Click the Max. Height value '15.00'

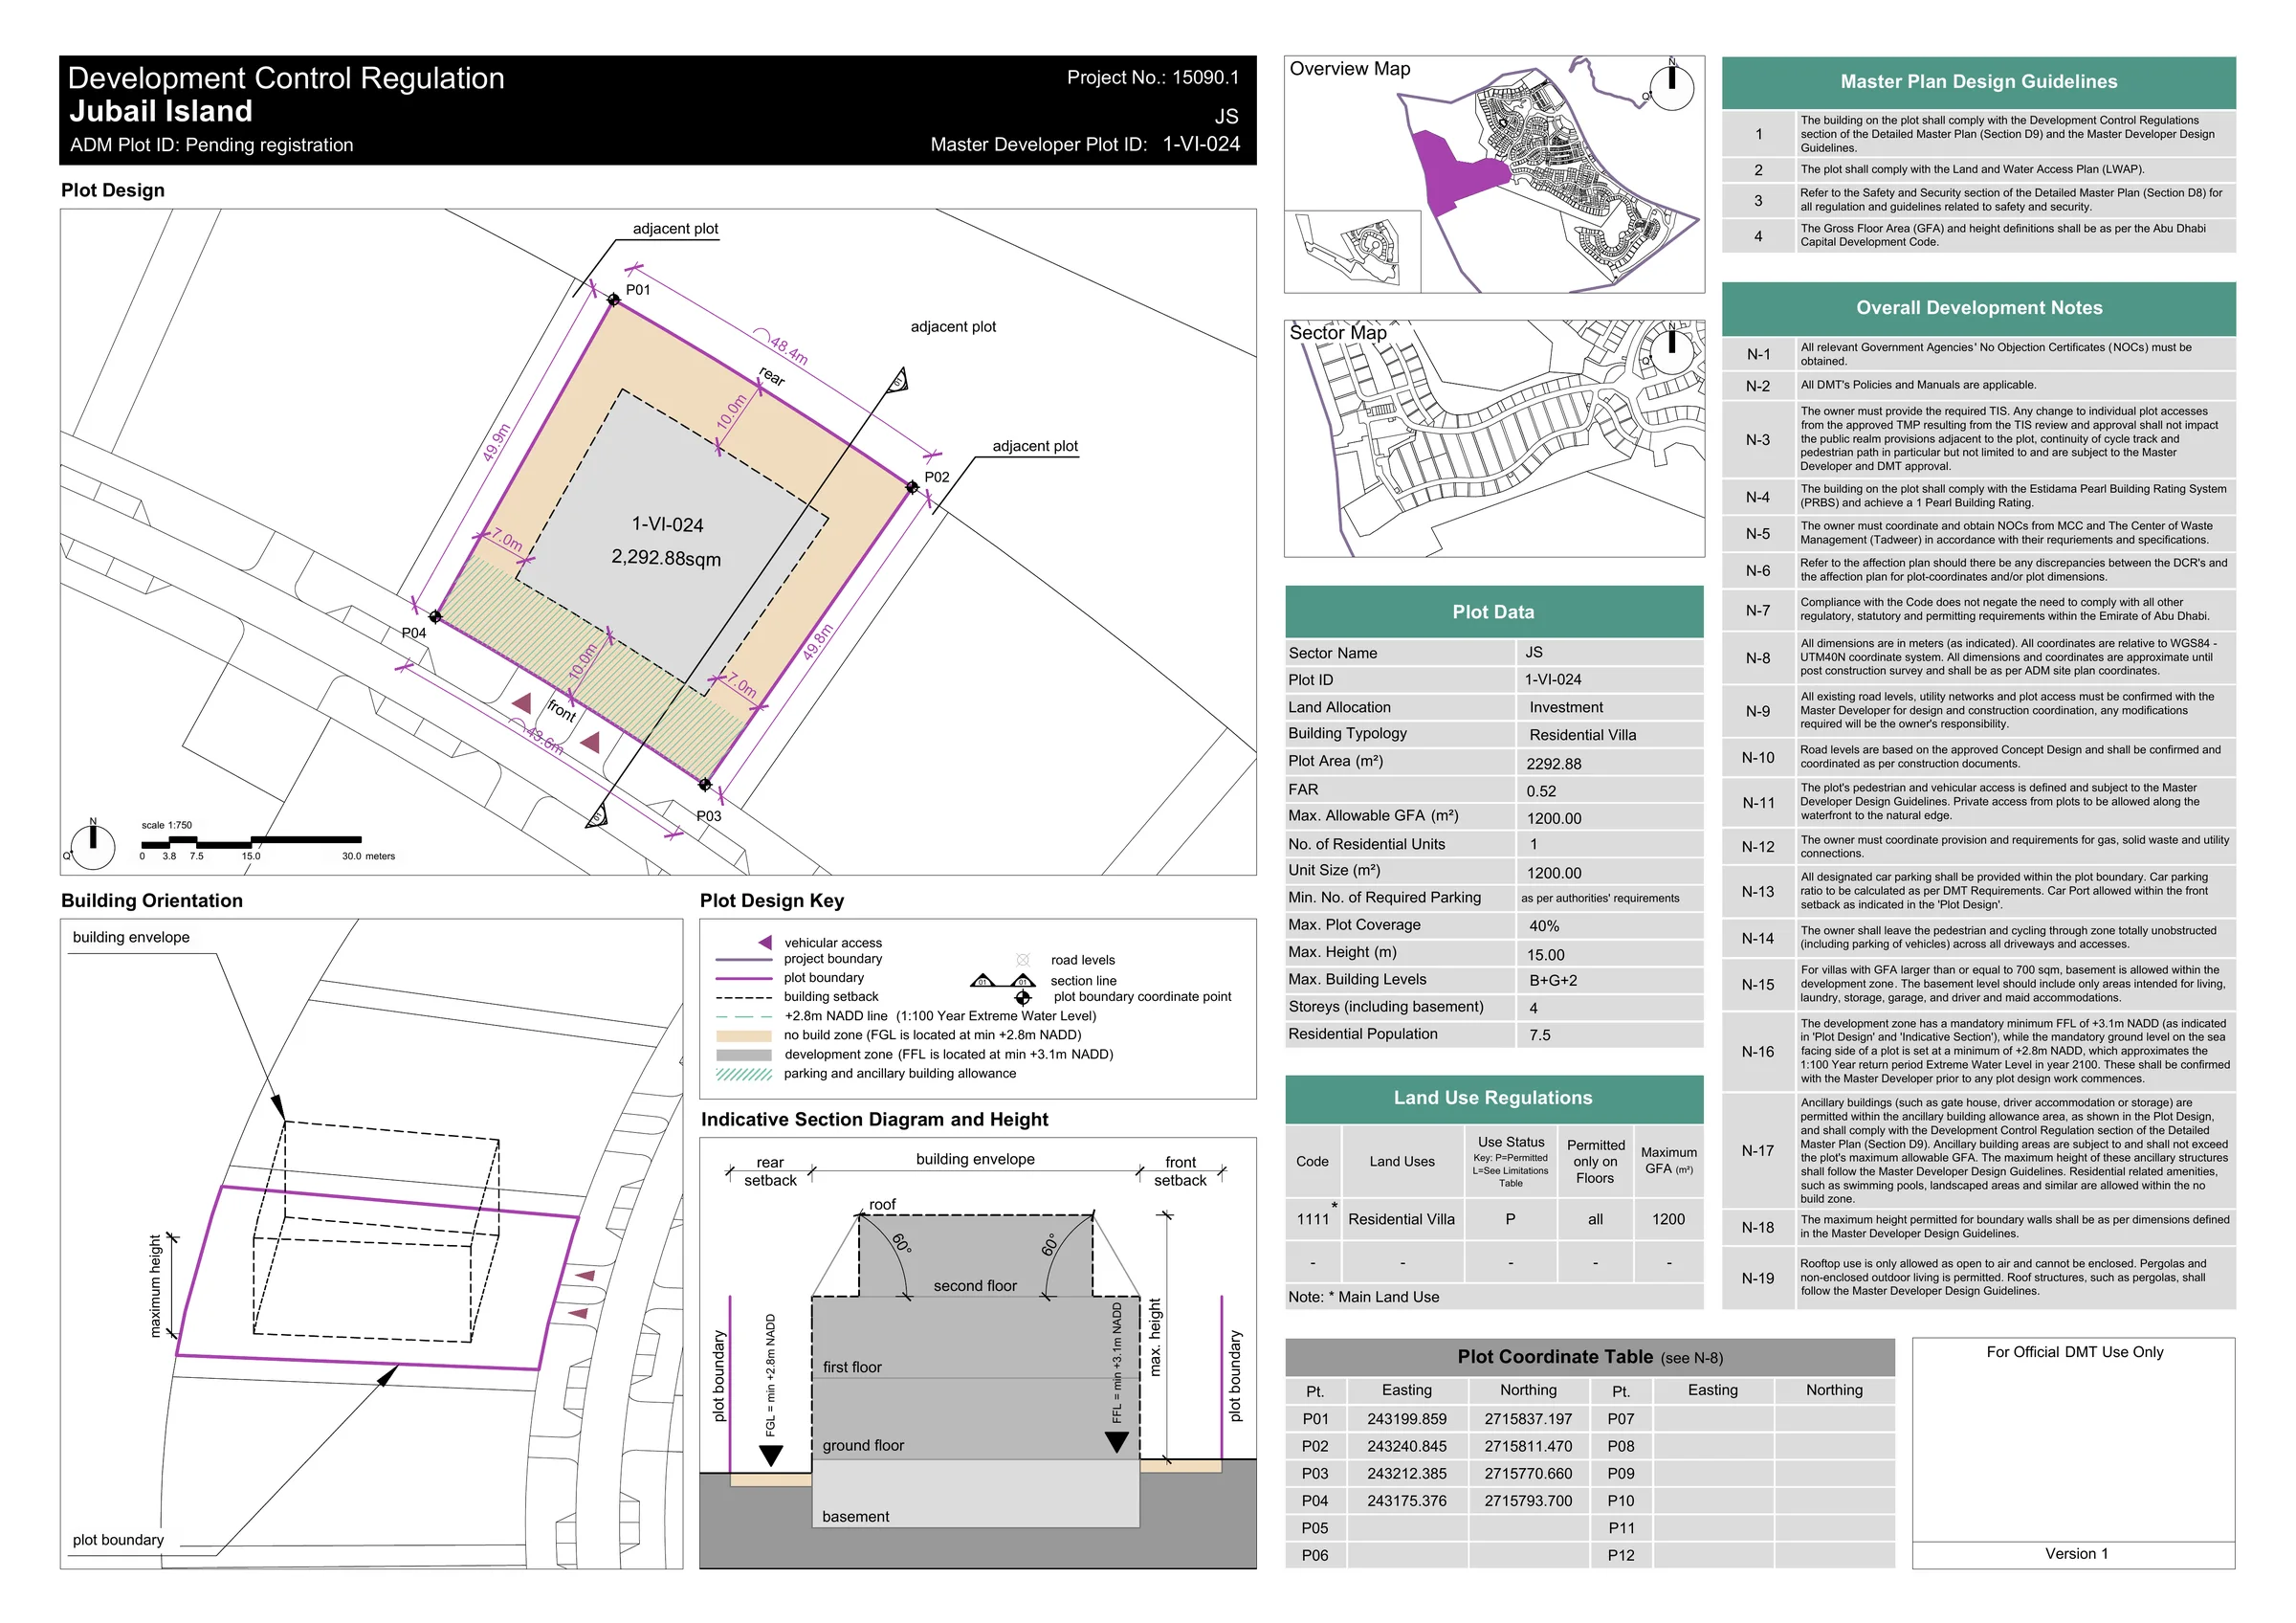pos(1546,954)
